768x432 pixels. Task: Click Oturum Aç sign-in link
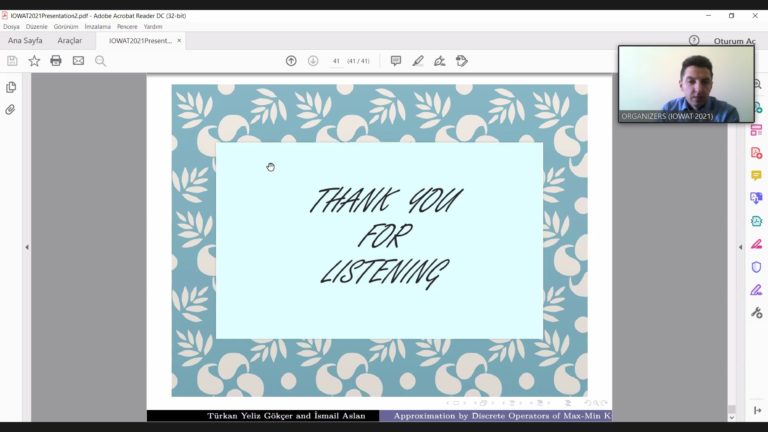click(x=734, y=41)
